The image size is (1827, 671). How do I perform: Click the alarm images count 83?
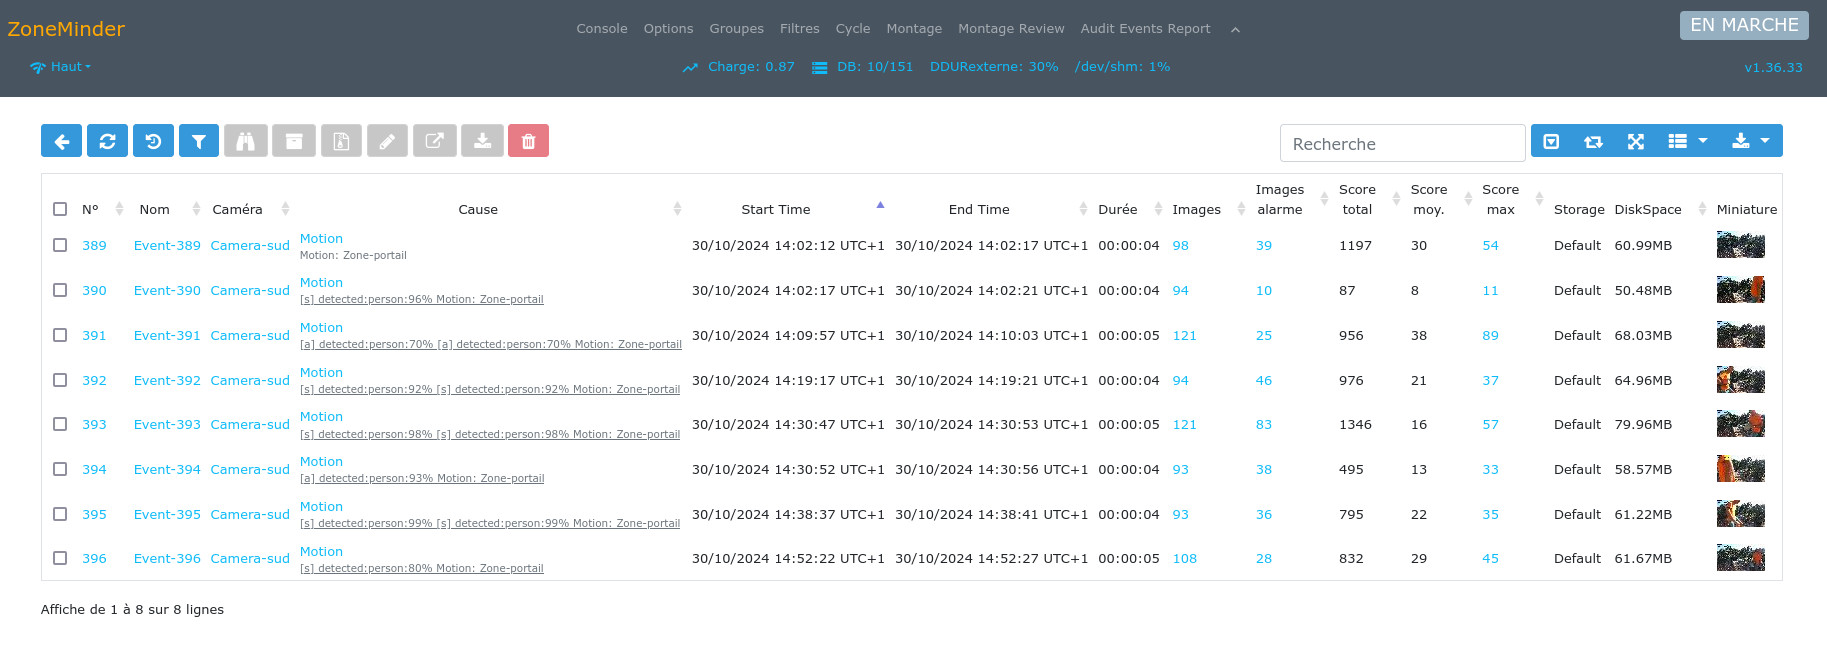coord(1264,425)
